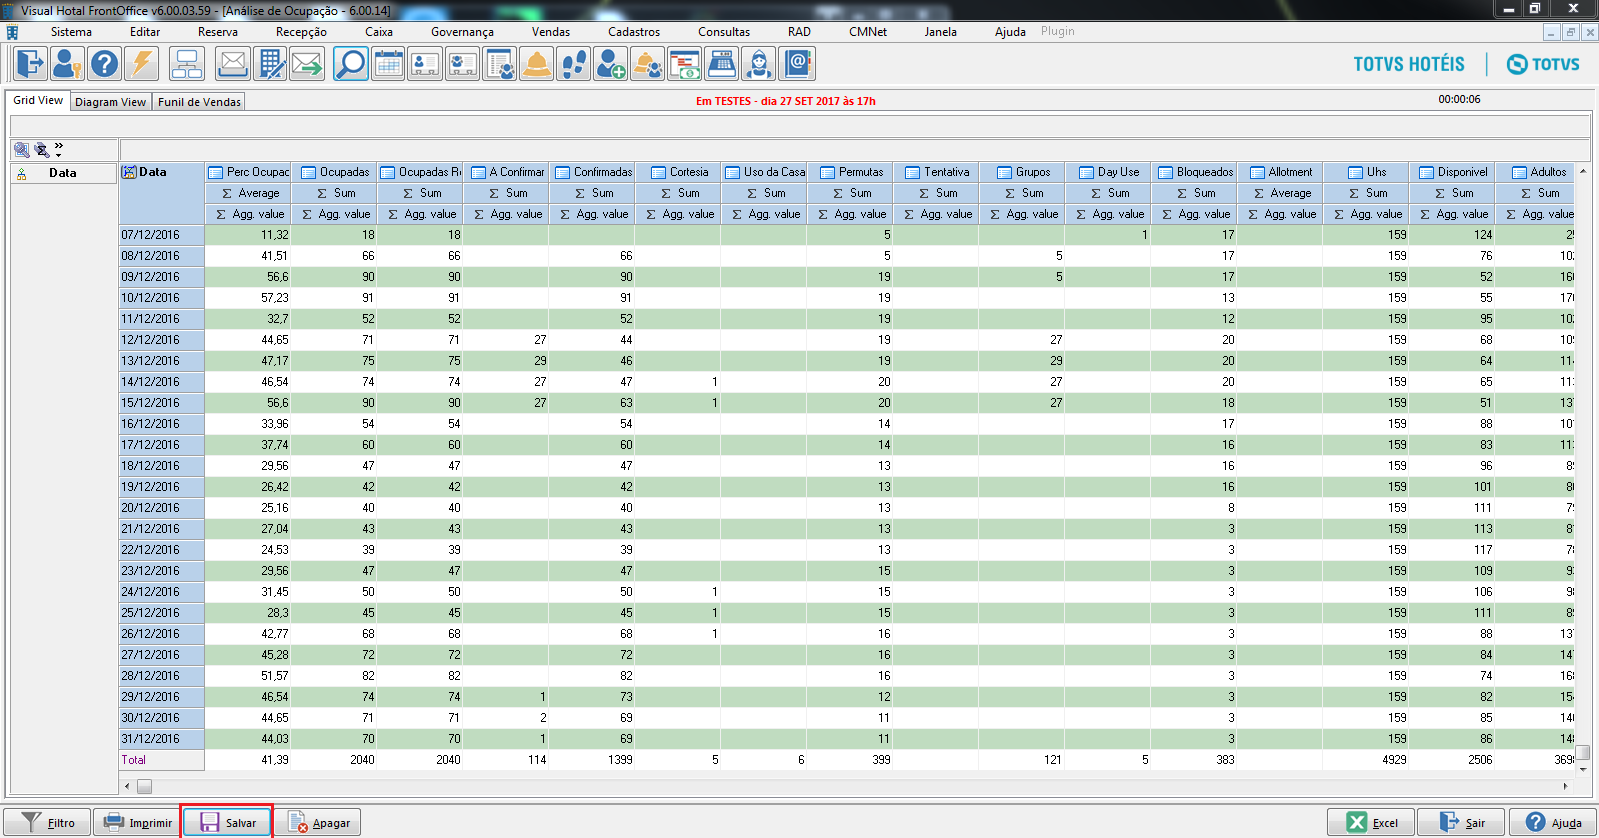Click the Day Use column header

point(1107,172)
